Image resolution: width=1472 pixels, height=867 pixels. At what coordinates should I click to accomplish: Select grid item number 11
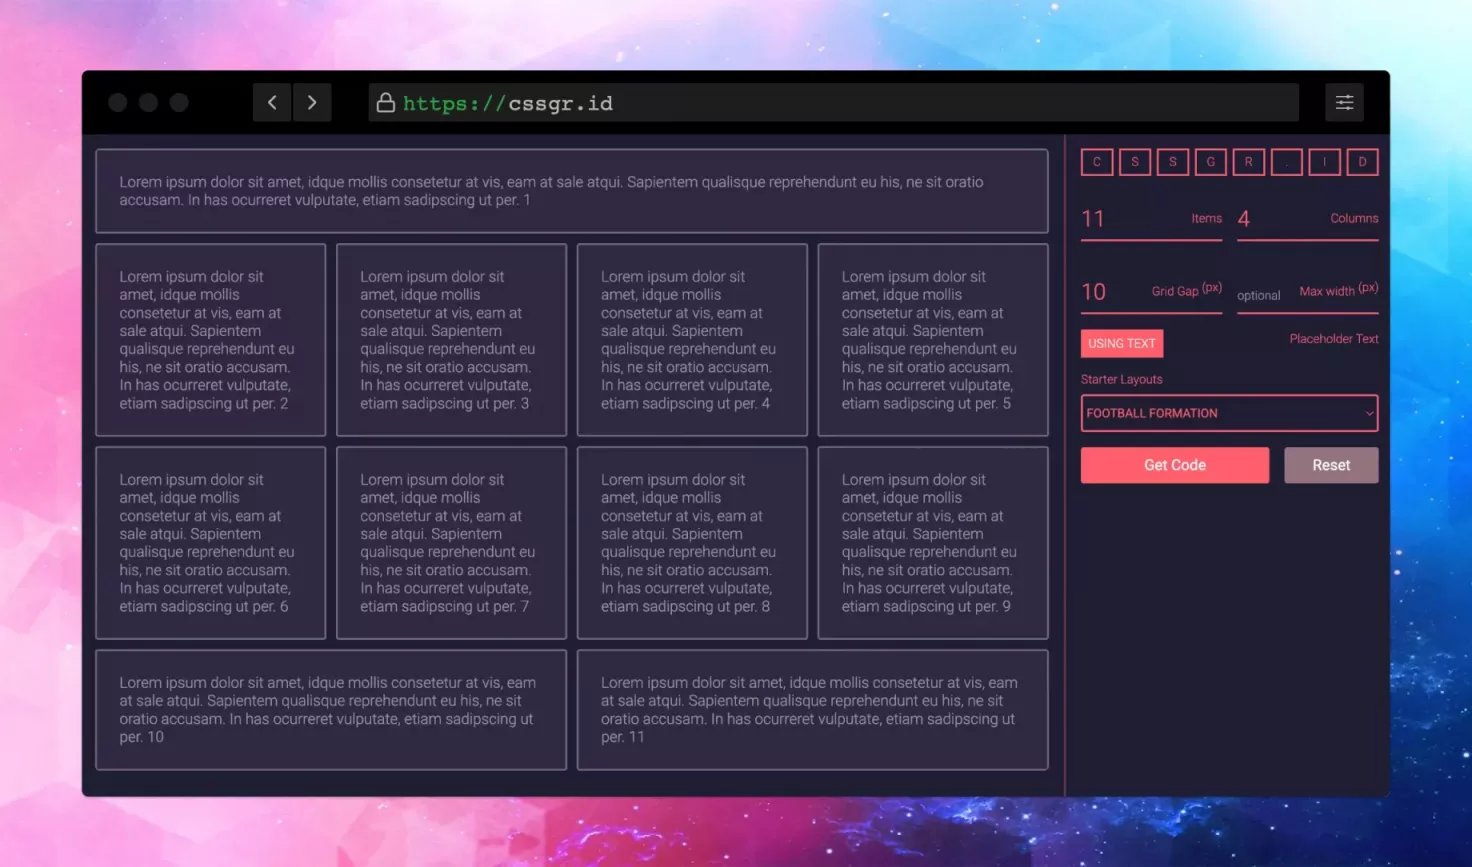812,710
